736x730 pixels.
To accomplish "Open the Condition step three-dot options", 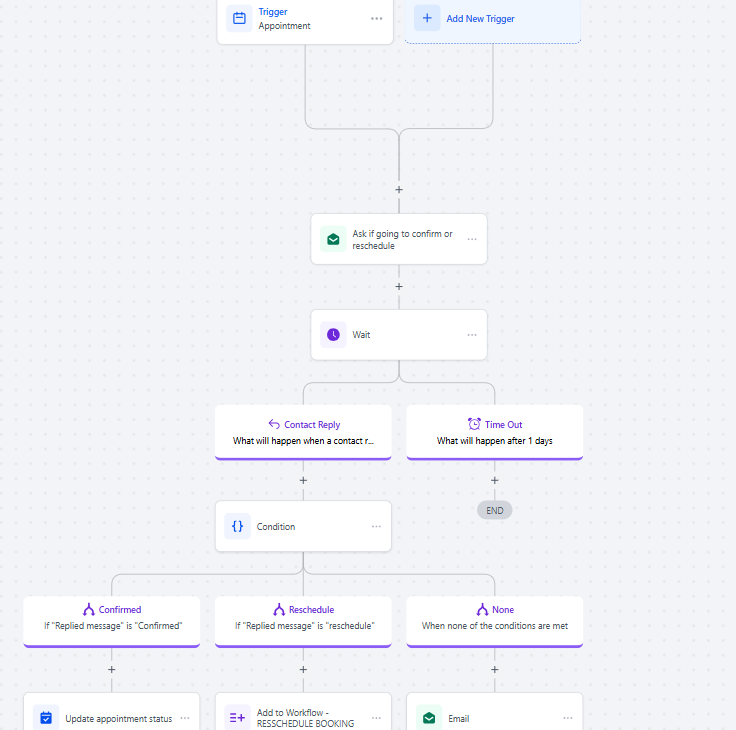I will [x=376, y=526].
